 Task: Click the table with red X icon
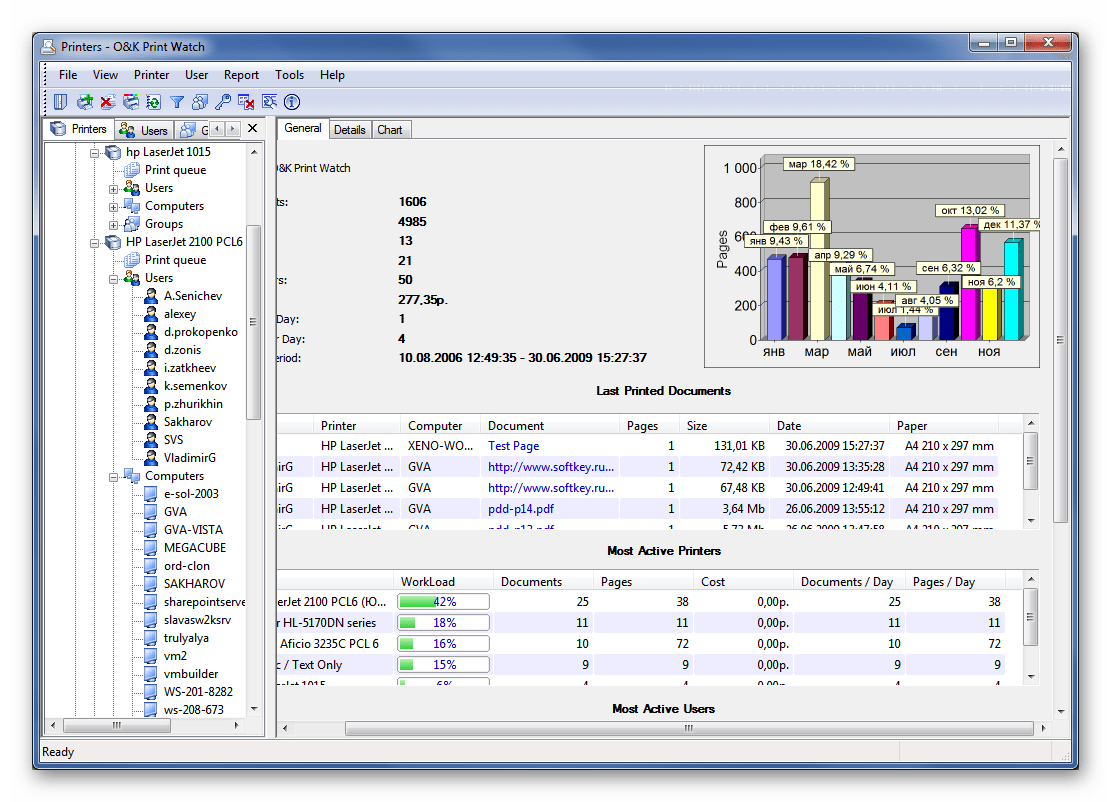(246, 102)
